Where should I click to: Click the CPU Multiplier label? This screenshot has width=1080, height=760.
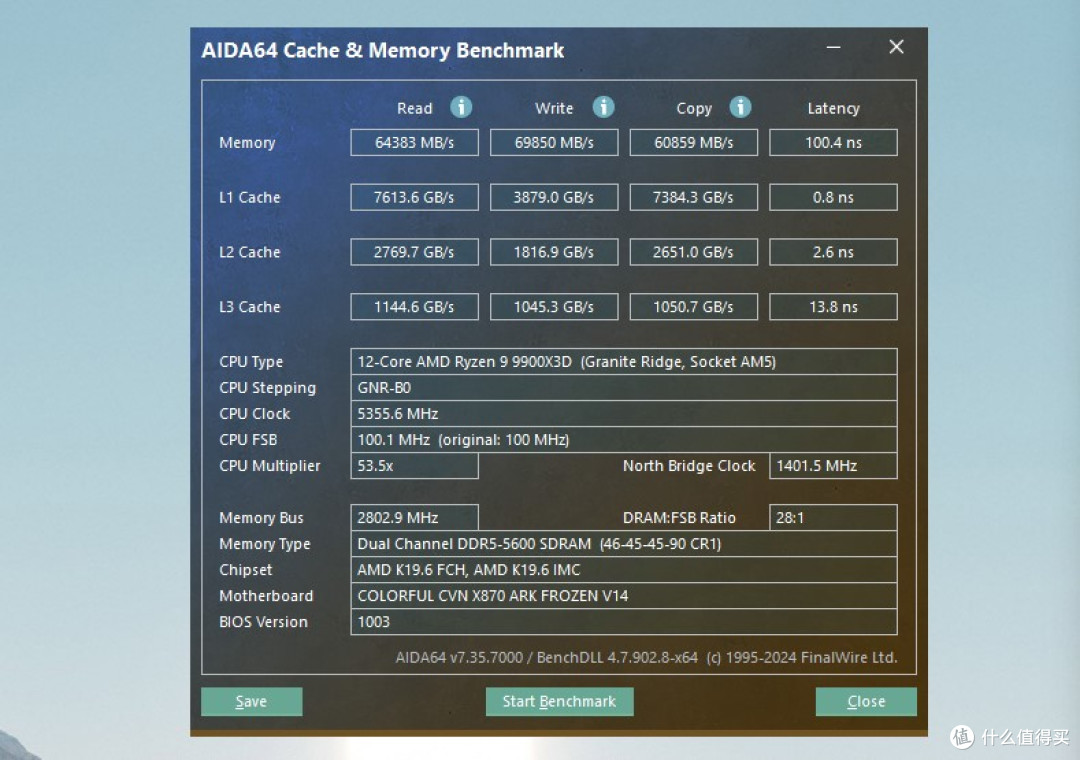coord(269,466)
